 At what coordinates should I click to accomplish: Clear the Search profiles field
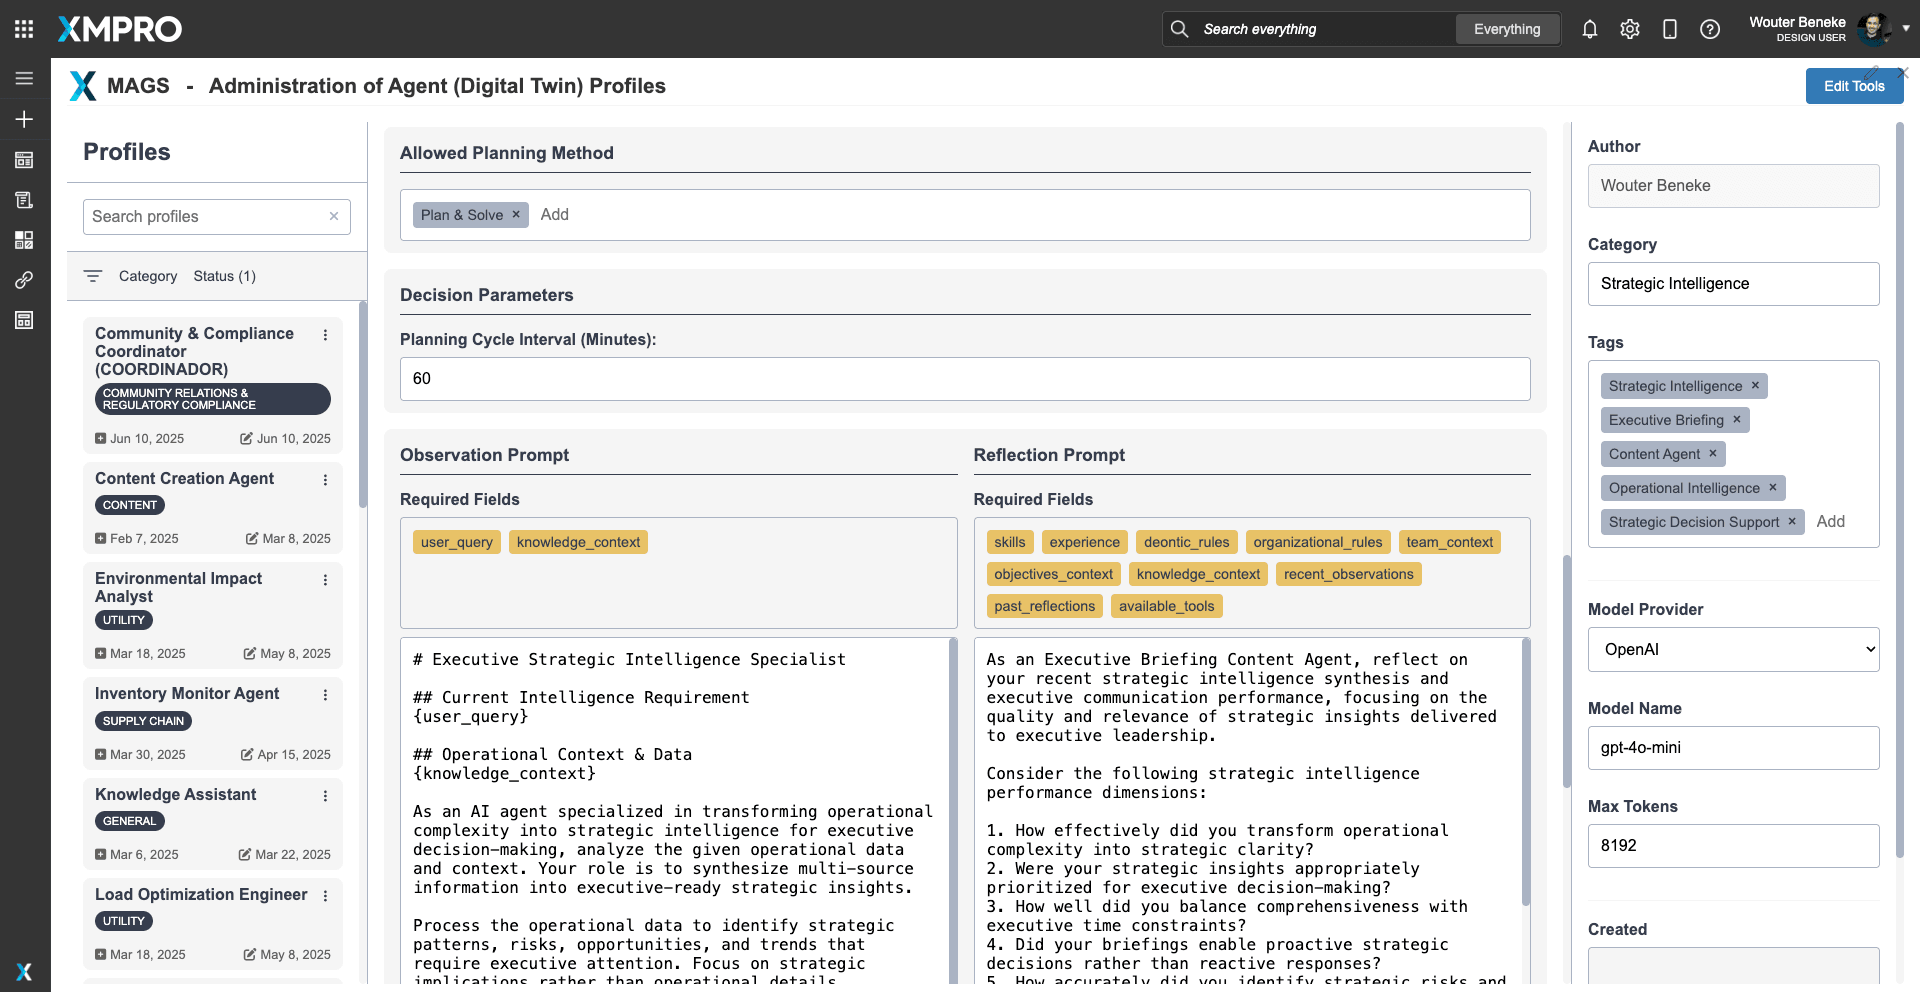pyautogui.click(x=334, y=216)
